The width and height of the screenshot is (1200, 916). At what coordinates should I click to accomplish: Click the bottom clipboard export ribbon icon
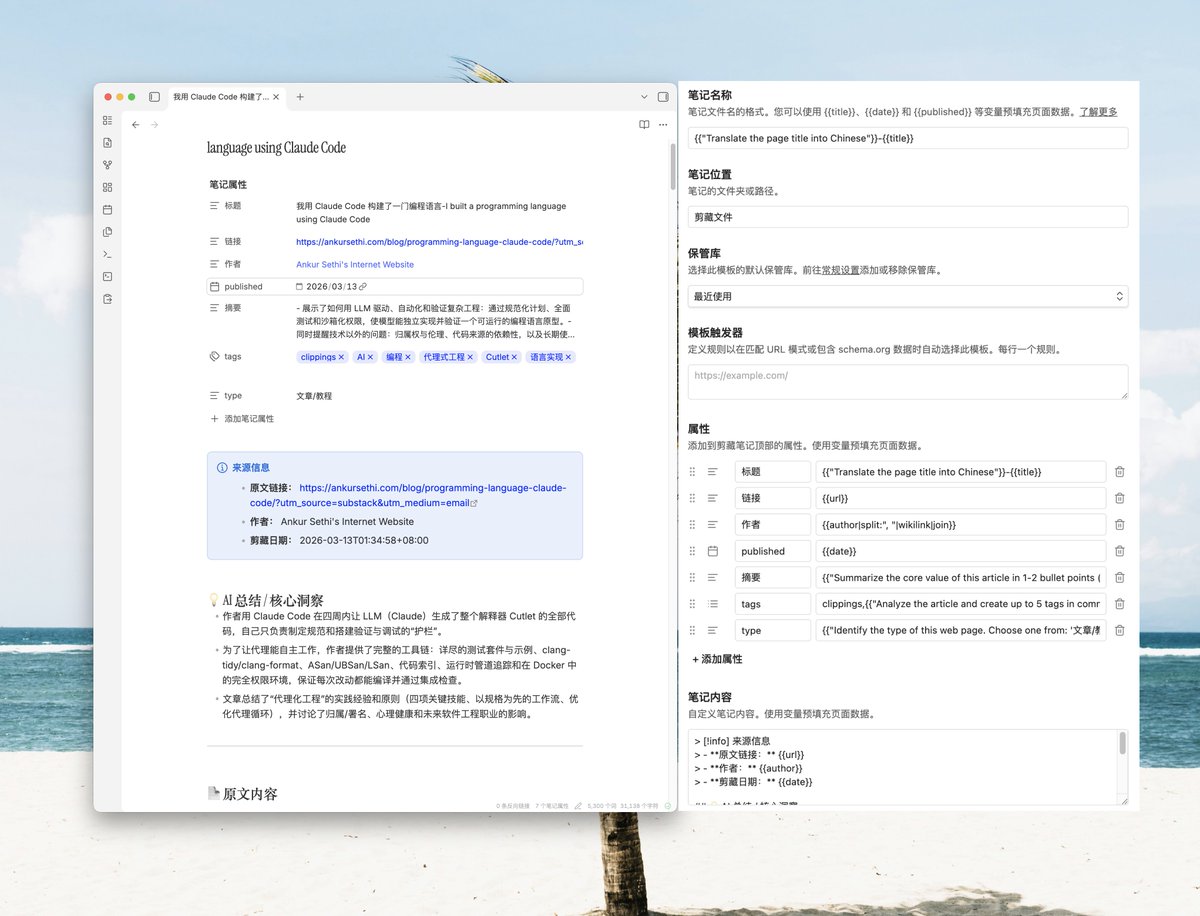107,299
